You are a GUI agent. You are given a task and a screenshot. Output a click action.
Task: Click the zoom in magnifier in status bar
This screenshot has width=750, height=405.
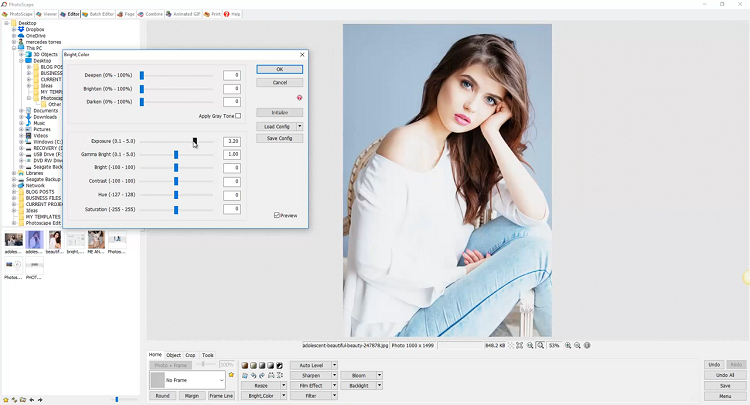[x=568, y=345]
